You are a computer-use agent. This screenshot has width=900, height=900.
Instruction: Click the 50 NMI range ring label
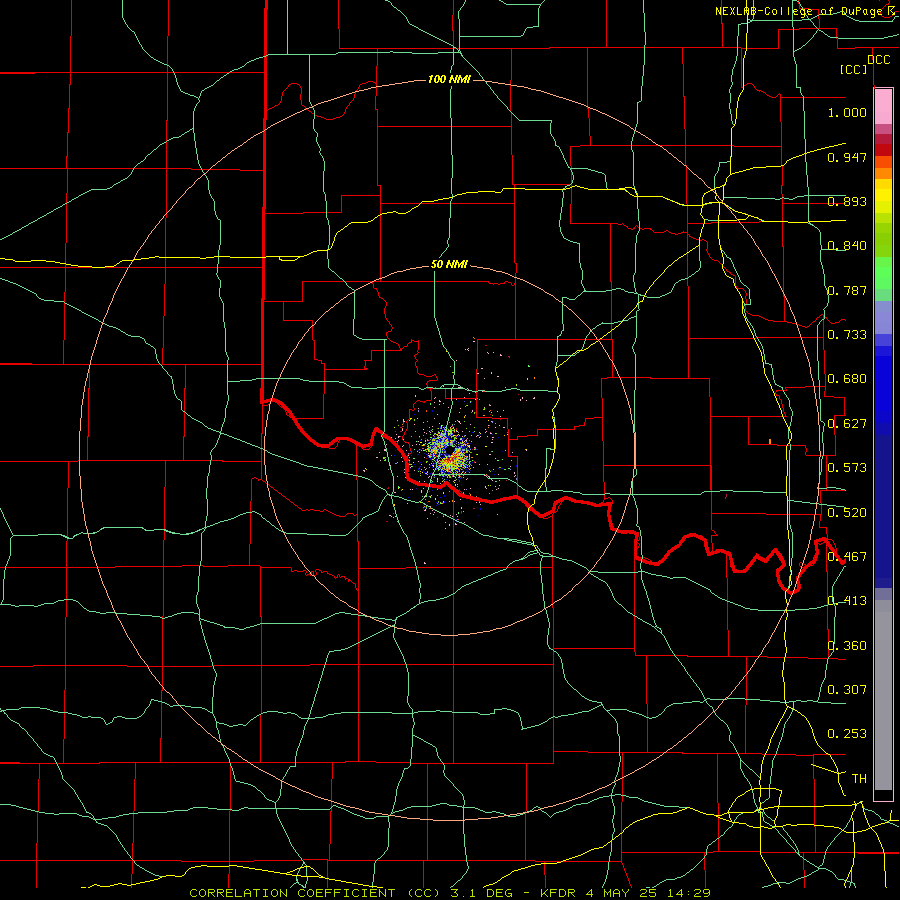point(449,264)
